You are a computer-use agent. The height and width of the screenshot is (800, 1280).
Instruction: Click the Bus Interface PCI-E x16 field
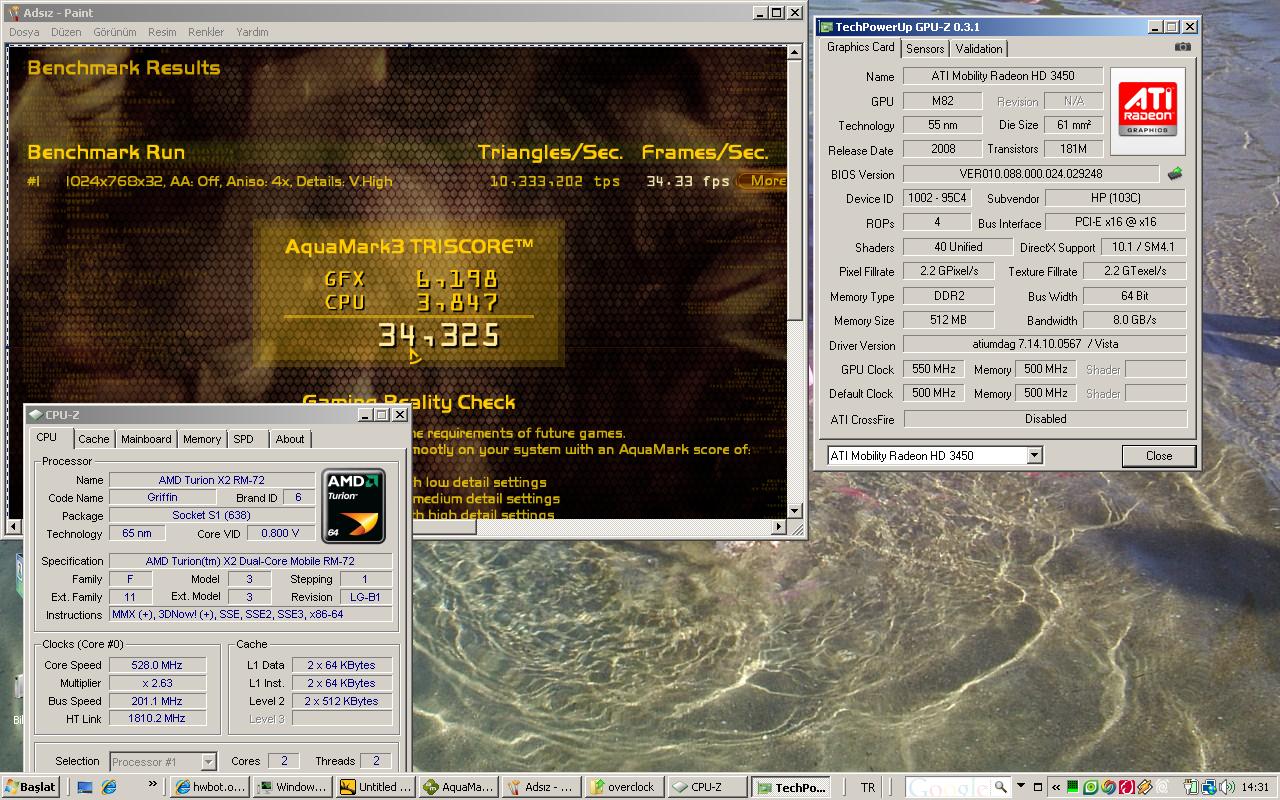[1116, 223]
